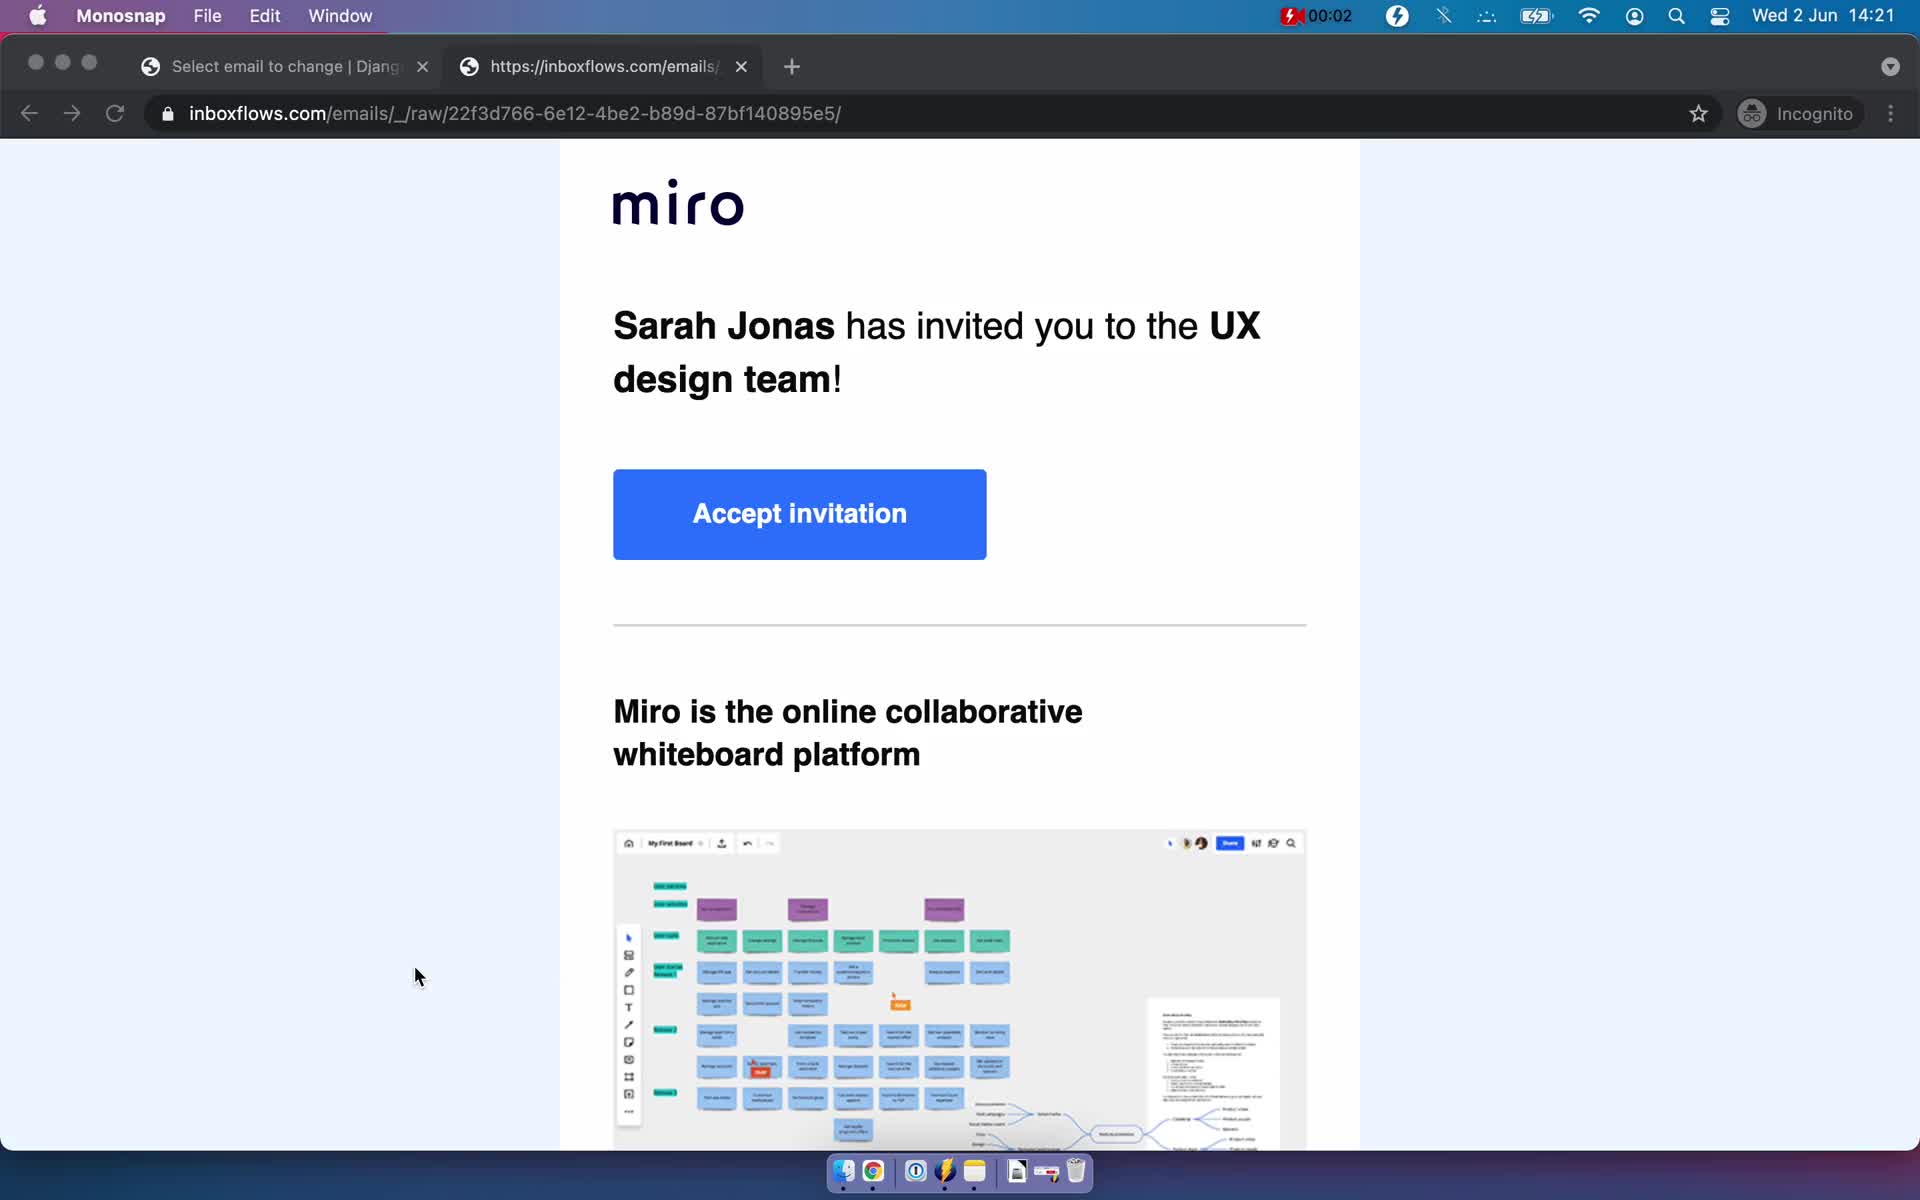The width and height of the screenshot is (1920, 1200).
Task: Open the Apple menu
Action: click(38, 16)
